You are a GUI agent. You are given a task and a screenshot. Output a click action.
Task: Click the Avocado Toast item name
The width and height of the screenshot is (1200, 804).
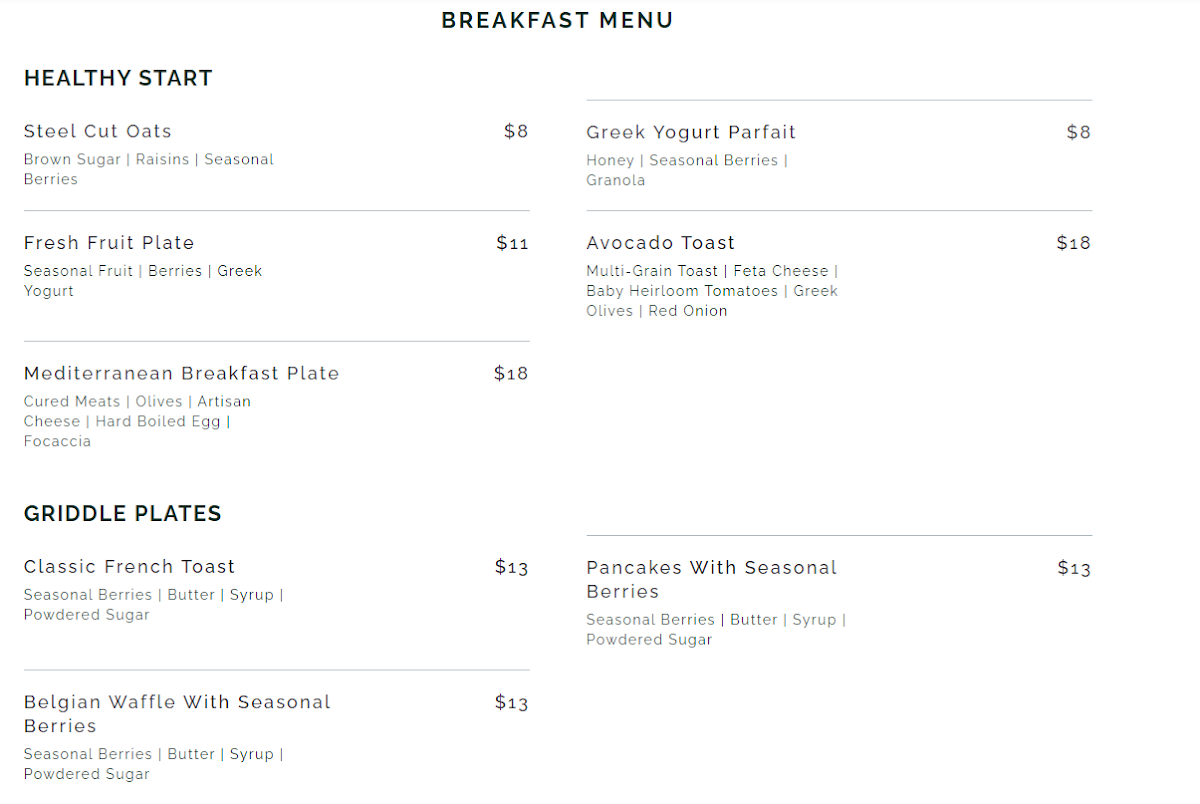coord(661,243)
